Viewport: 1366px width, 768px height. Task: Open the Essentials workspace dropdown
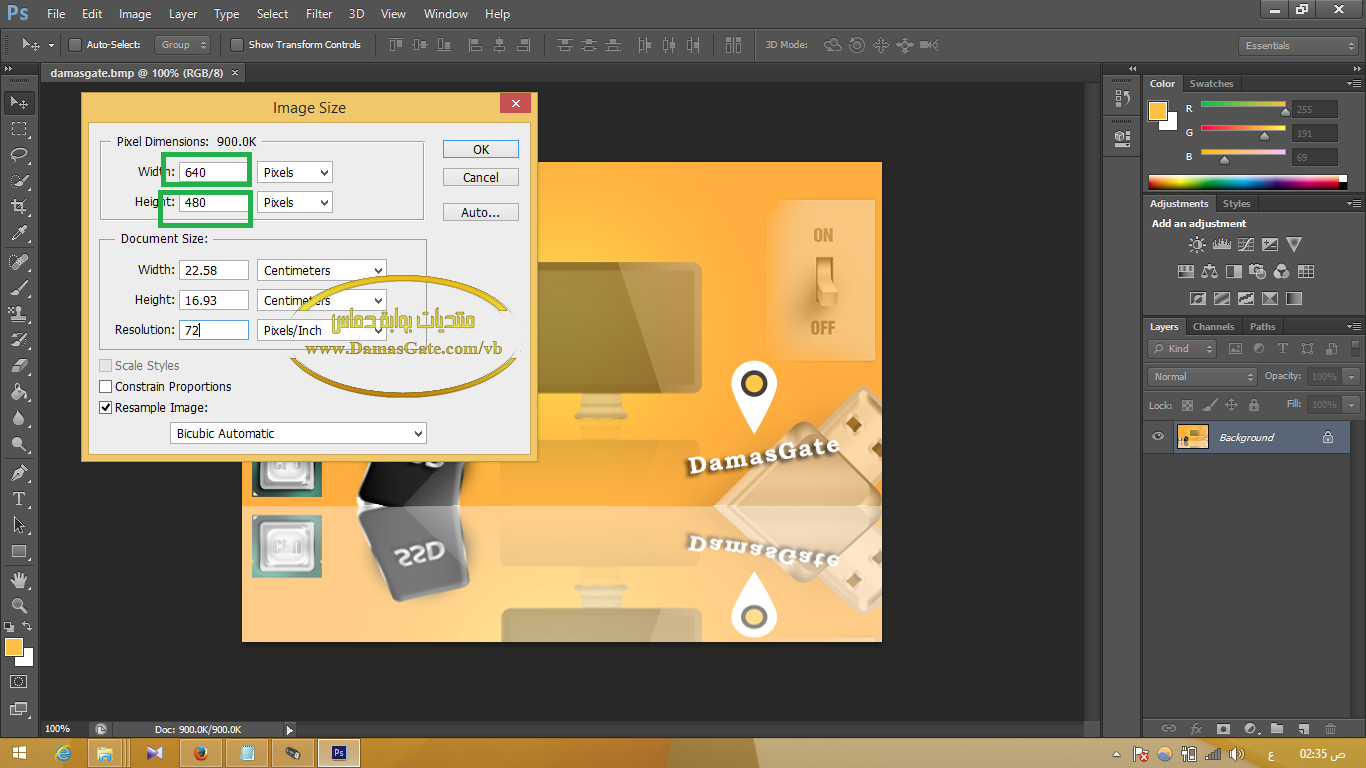coord(1298,46)
